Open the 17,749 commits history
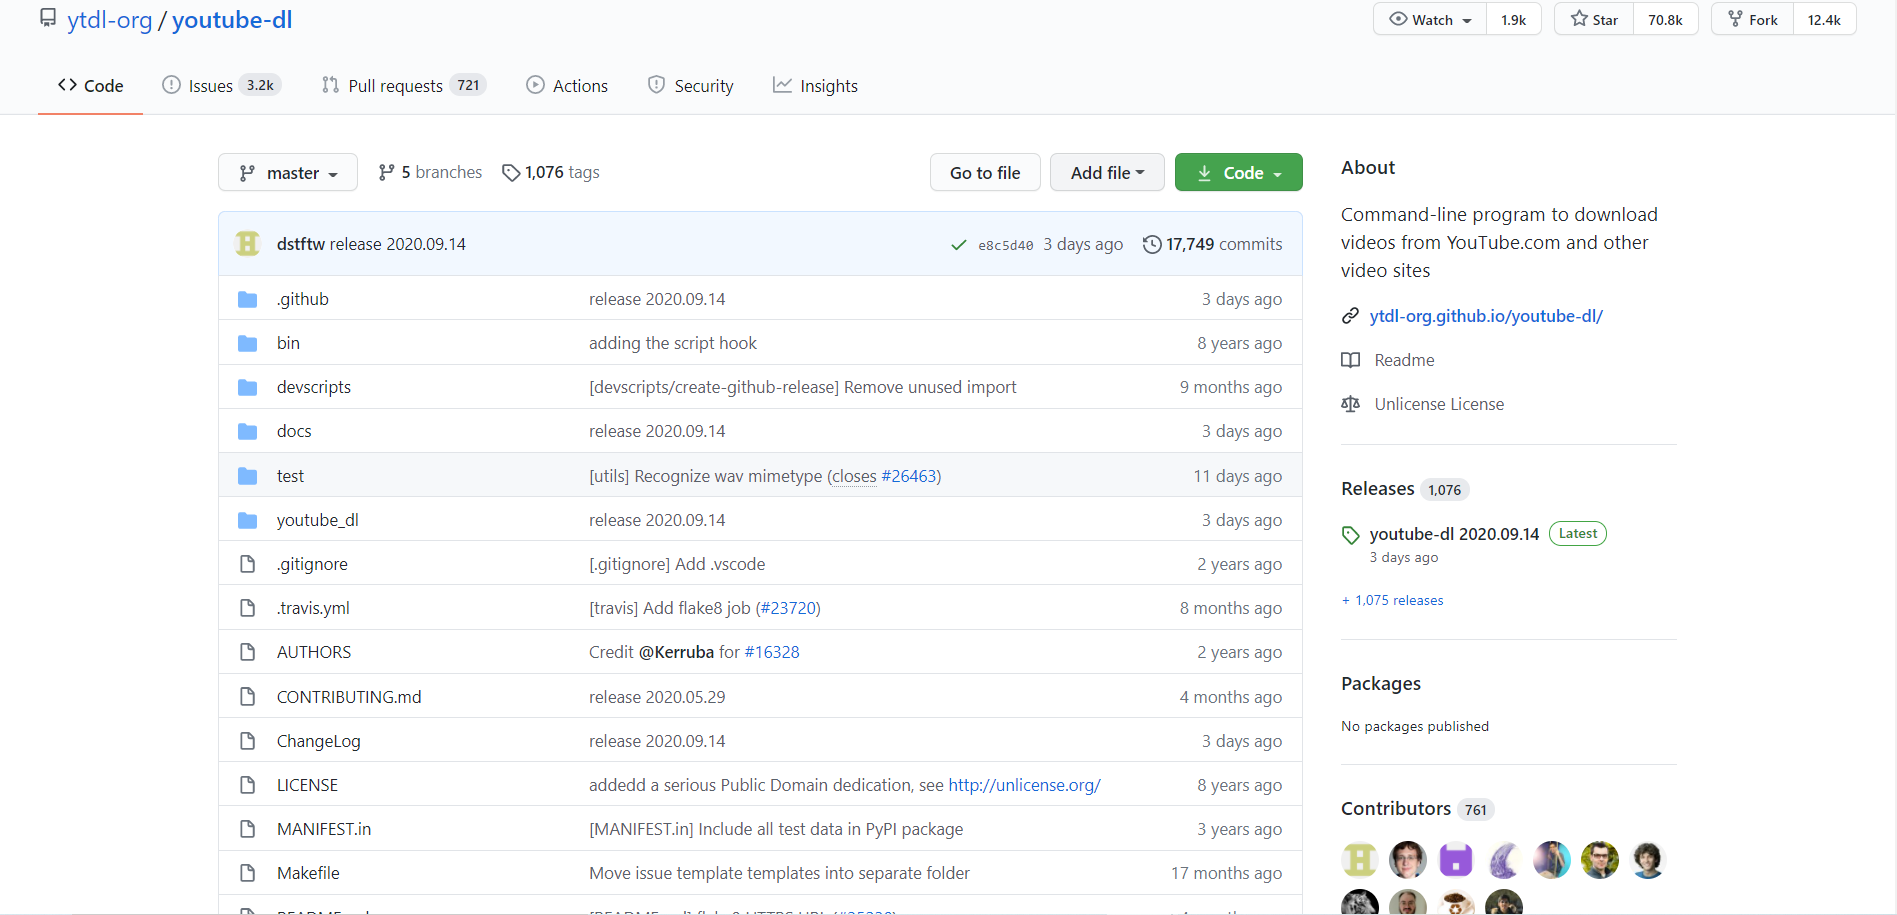The height and width of the screenshot is (915, 1897). (1212, 244)
